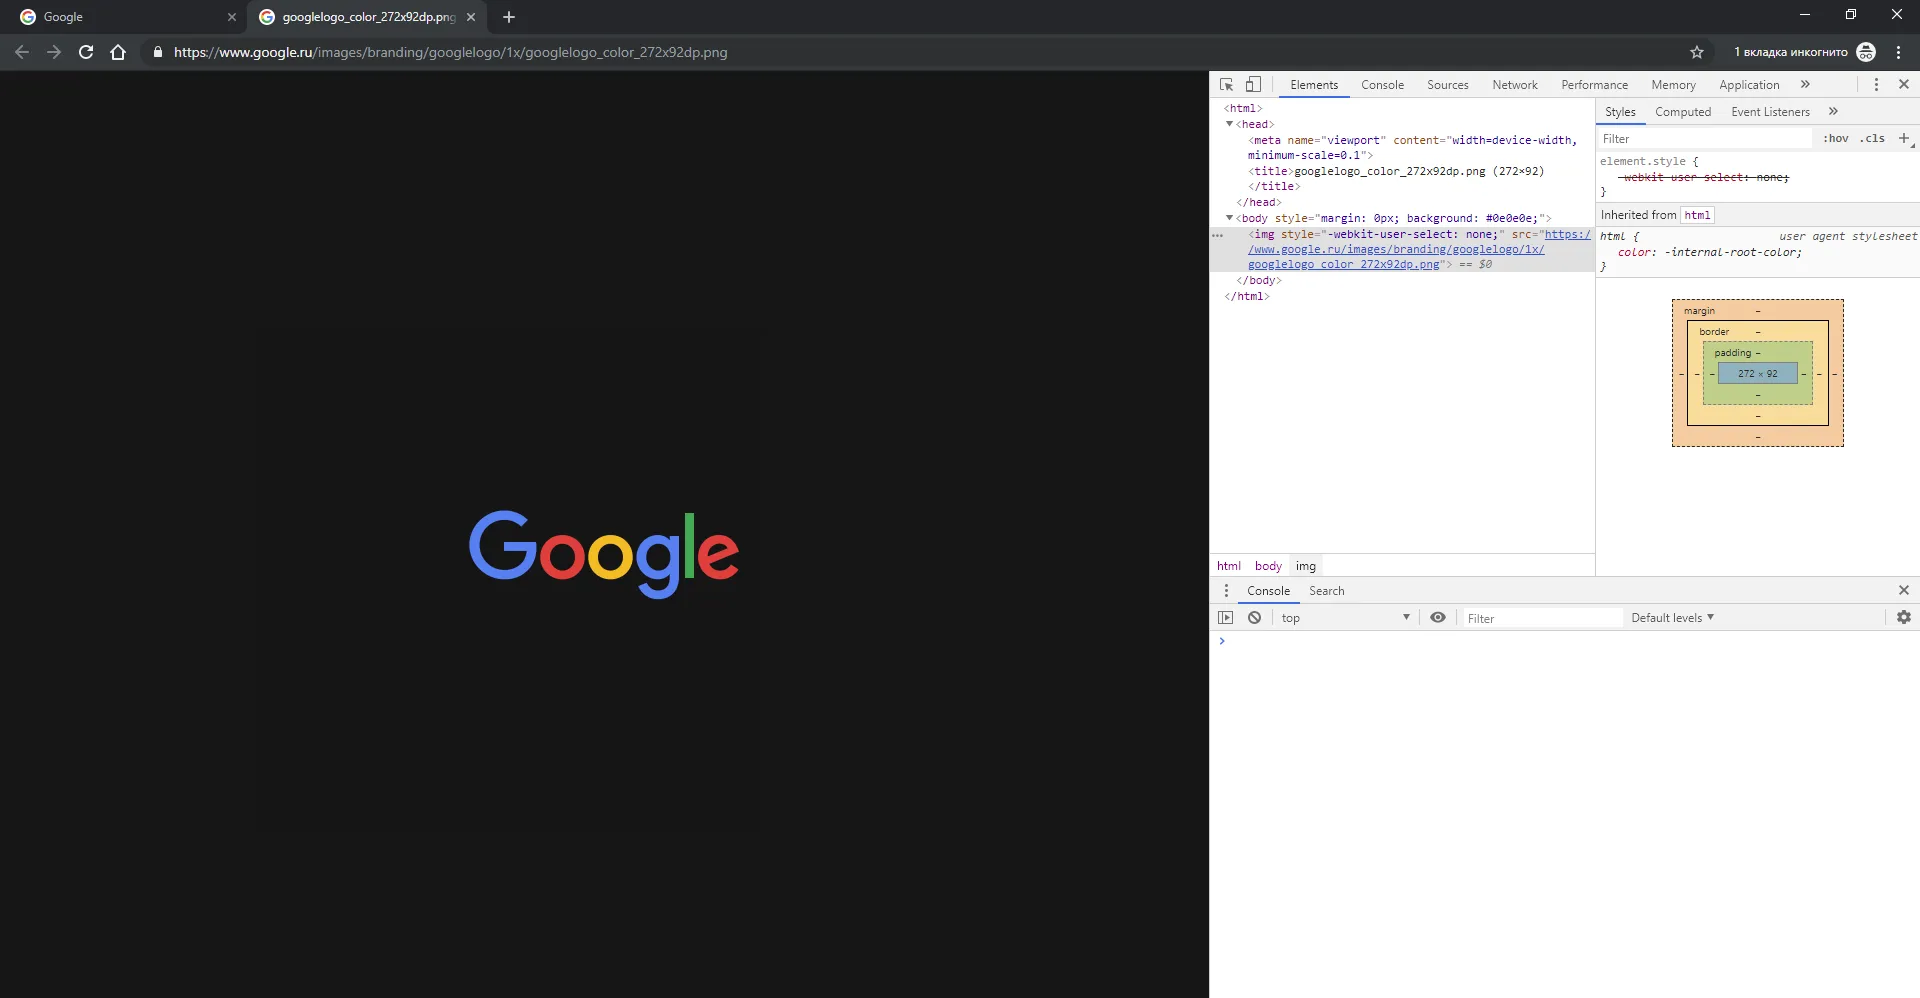Clear the console
Viewport: 1920px width, 998px height.
pyautogui.click(x=1254, y=618)
